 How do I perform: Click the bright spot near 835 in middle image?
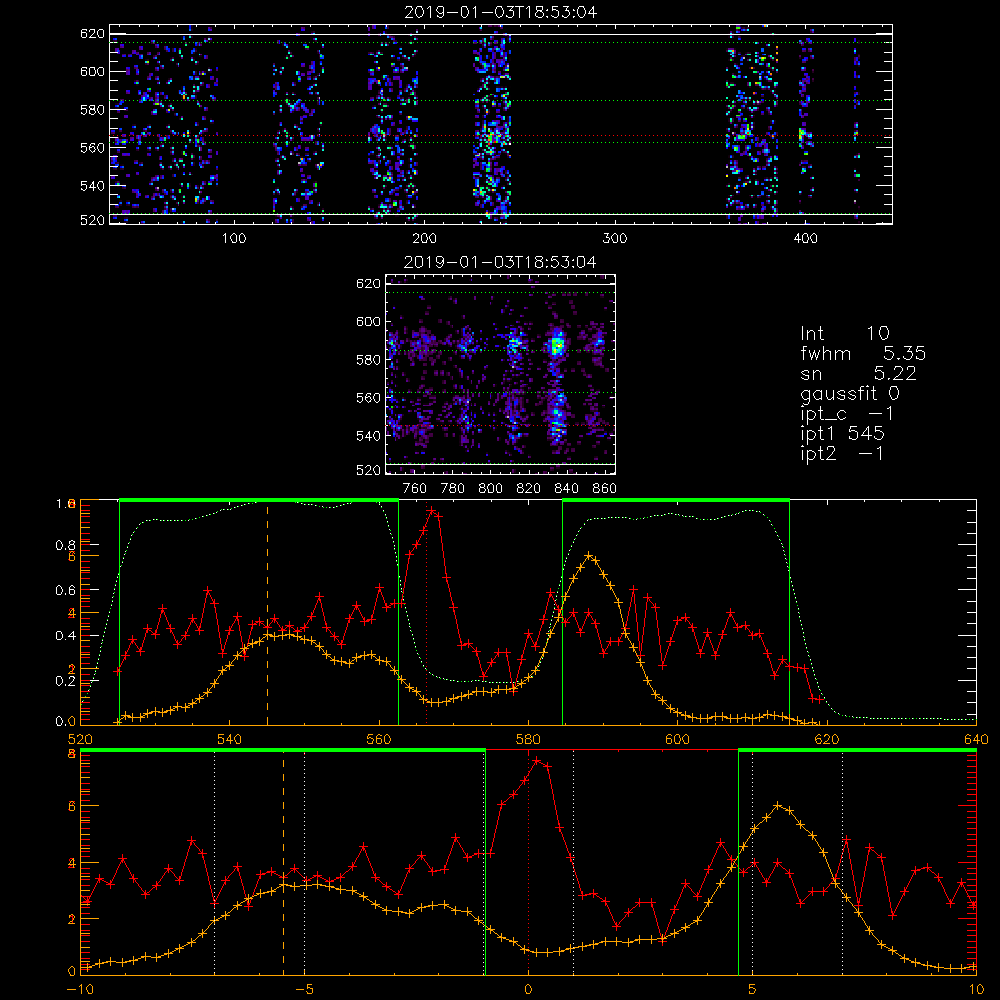557,346
